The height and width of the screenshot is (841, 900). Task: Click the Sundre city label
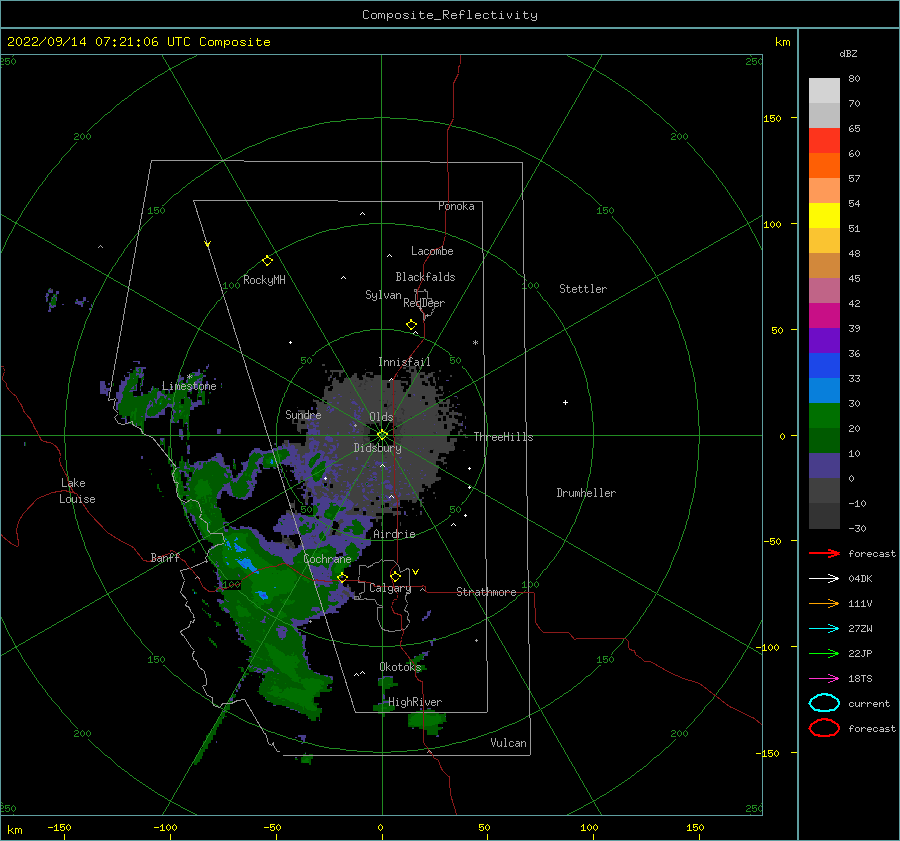(x=303, y=414)
